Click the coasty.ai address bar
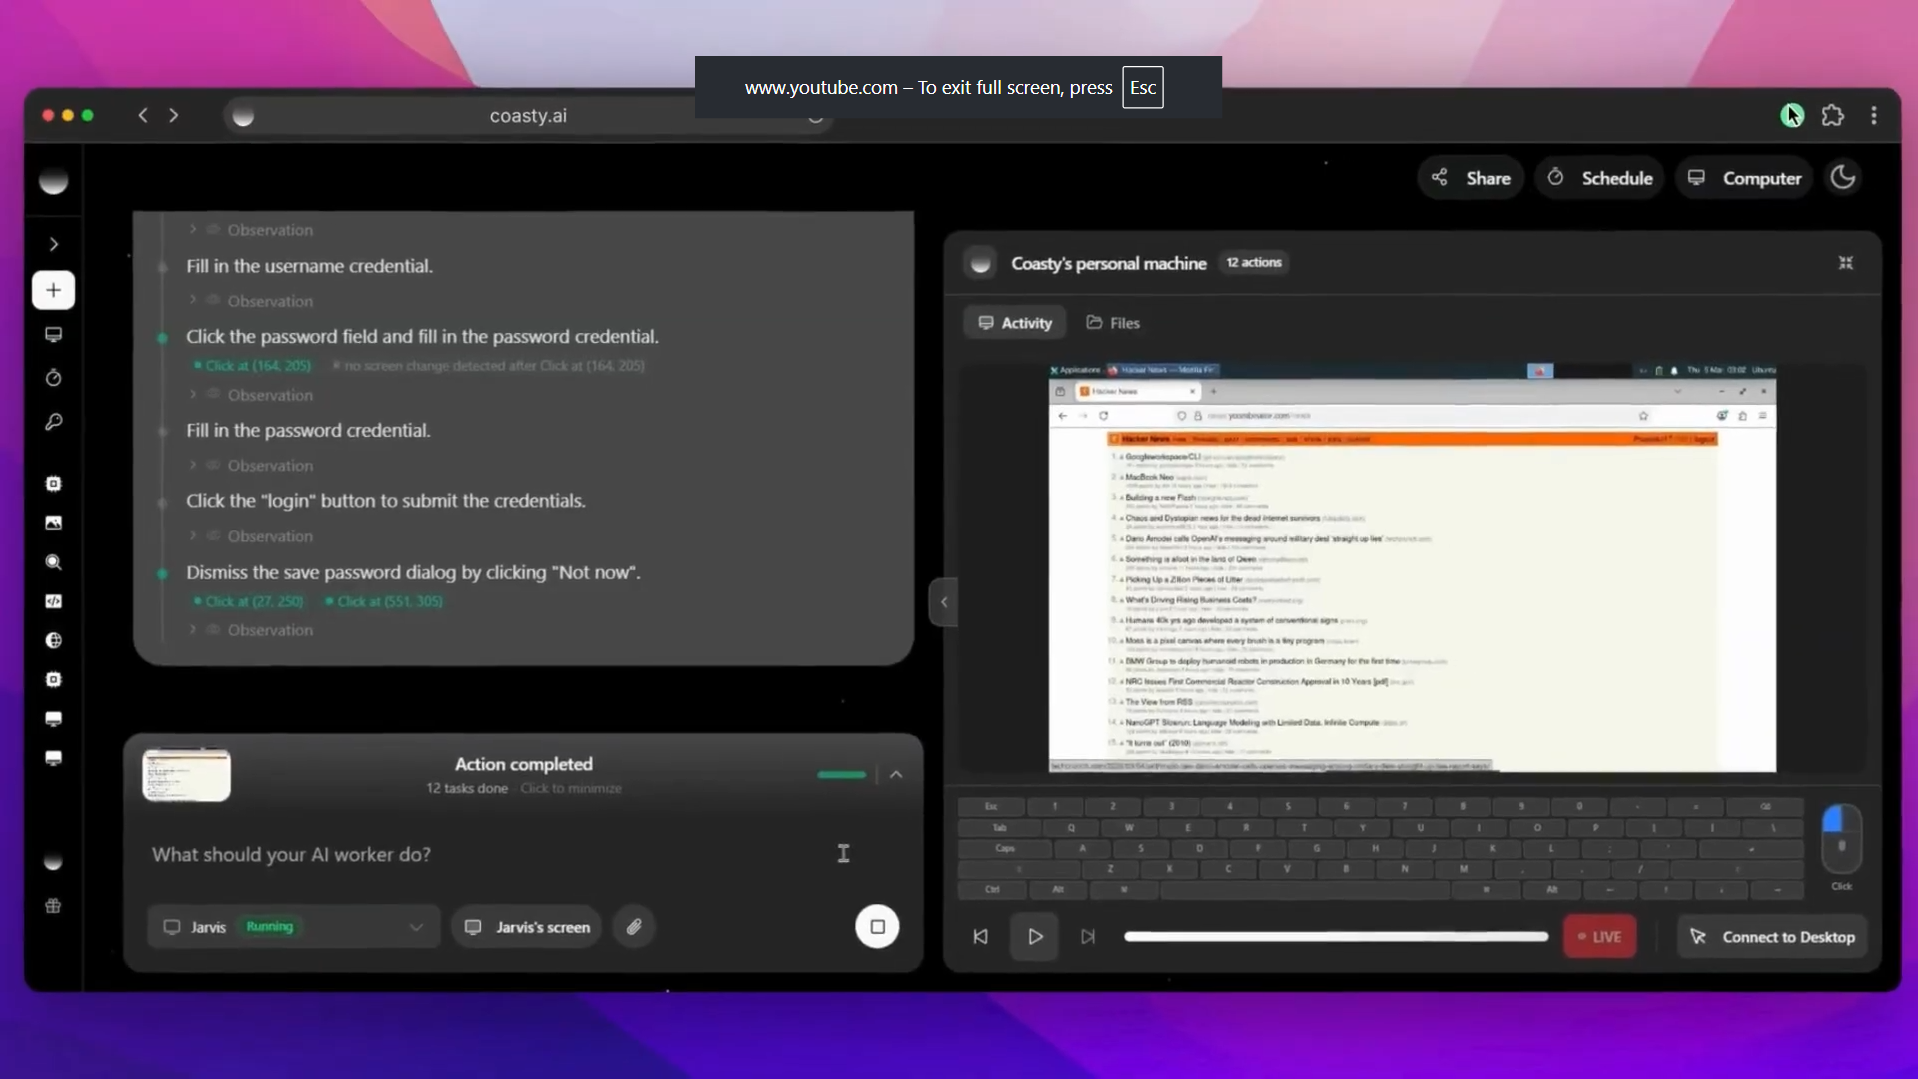 coord(528,116)
